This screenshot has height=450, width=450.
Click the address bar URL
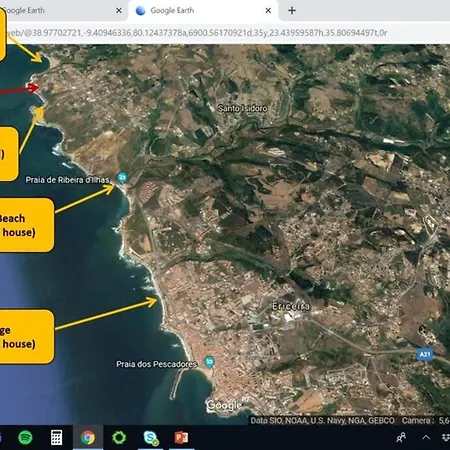click(197, 33)
